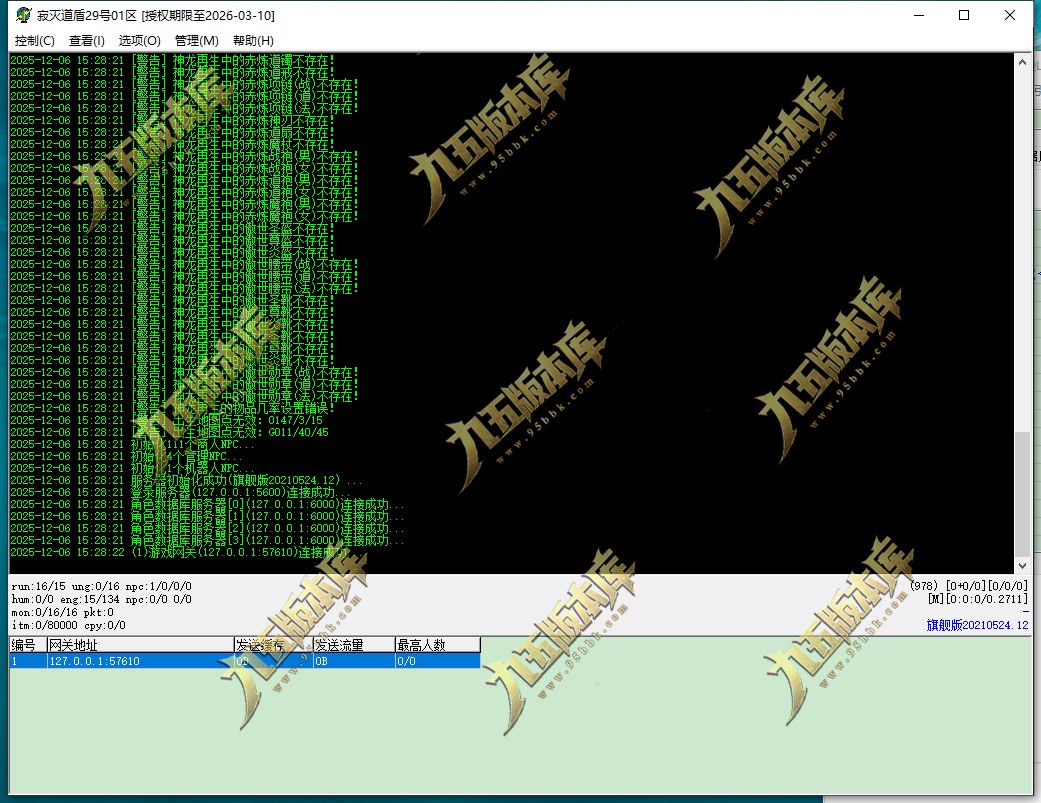Click the 发送缓存 column header
Viewport: 1041px width, 803px height.
(274, 645)
